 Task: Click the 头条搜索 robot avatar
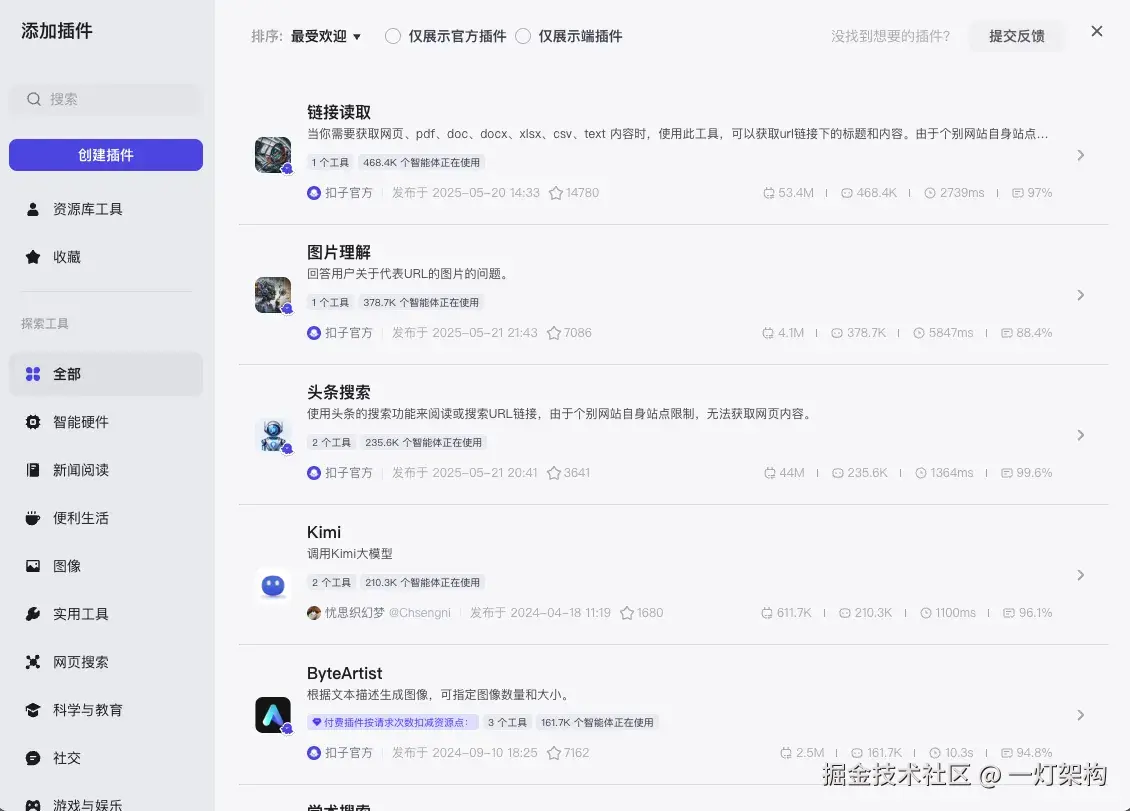pos(273,435)
